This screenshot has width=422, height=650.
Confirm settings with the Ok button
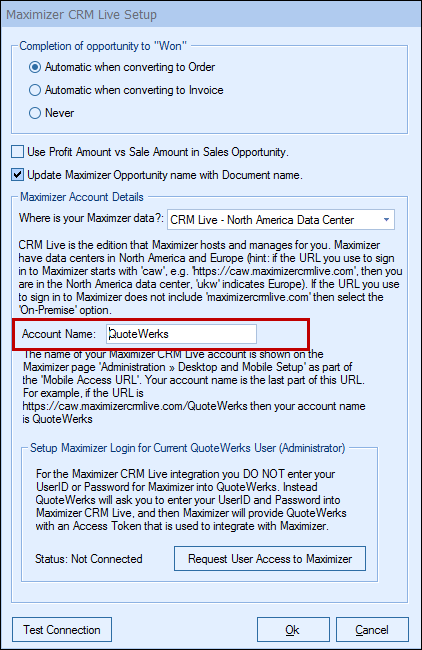(x=293, y=630)
